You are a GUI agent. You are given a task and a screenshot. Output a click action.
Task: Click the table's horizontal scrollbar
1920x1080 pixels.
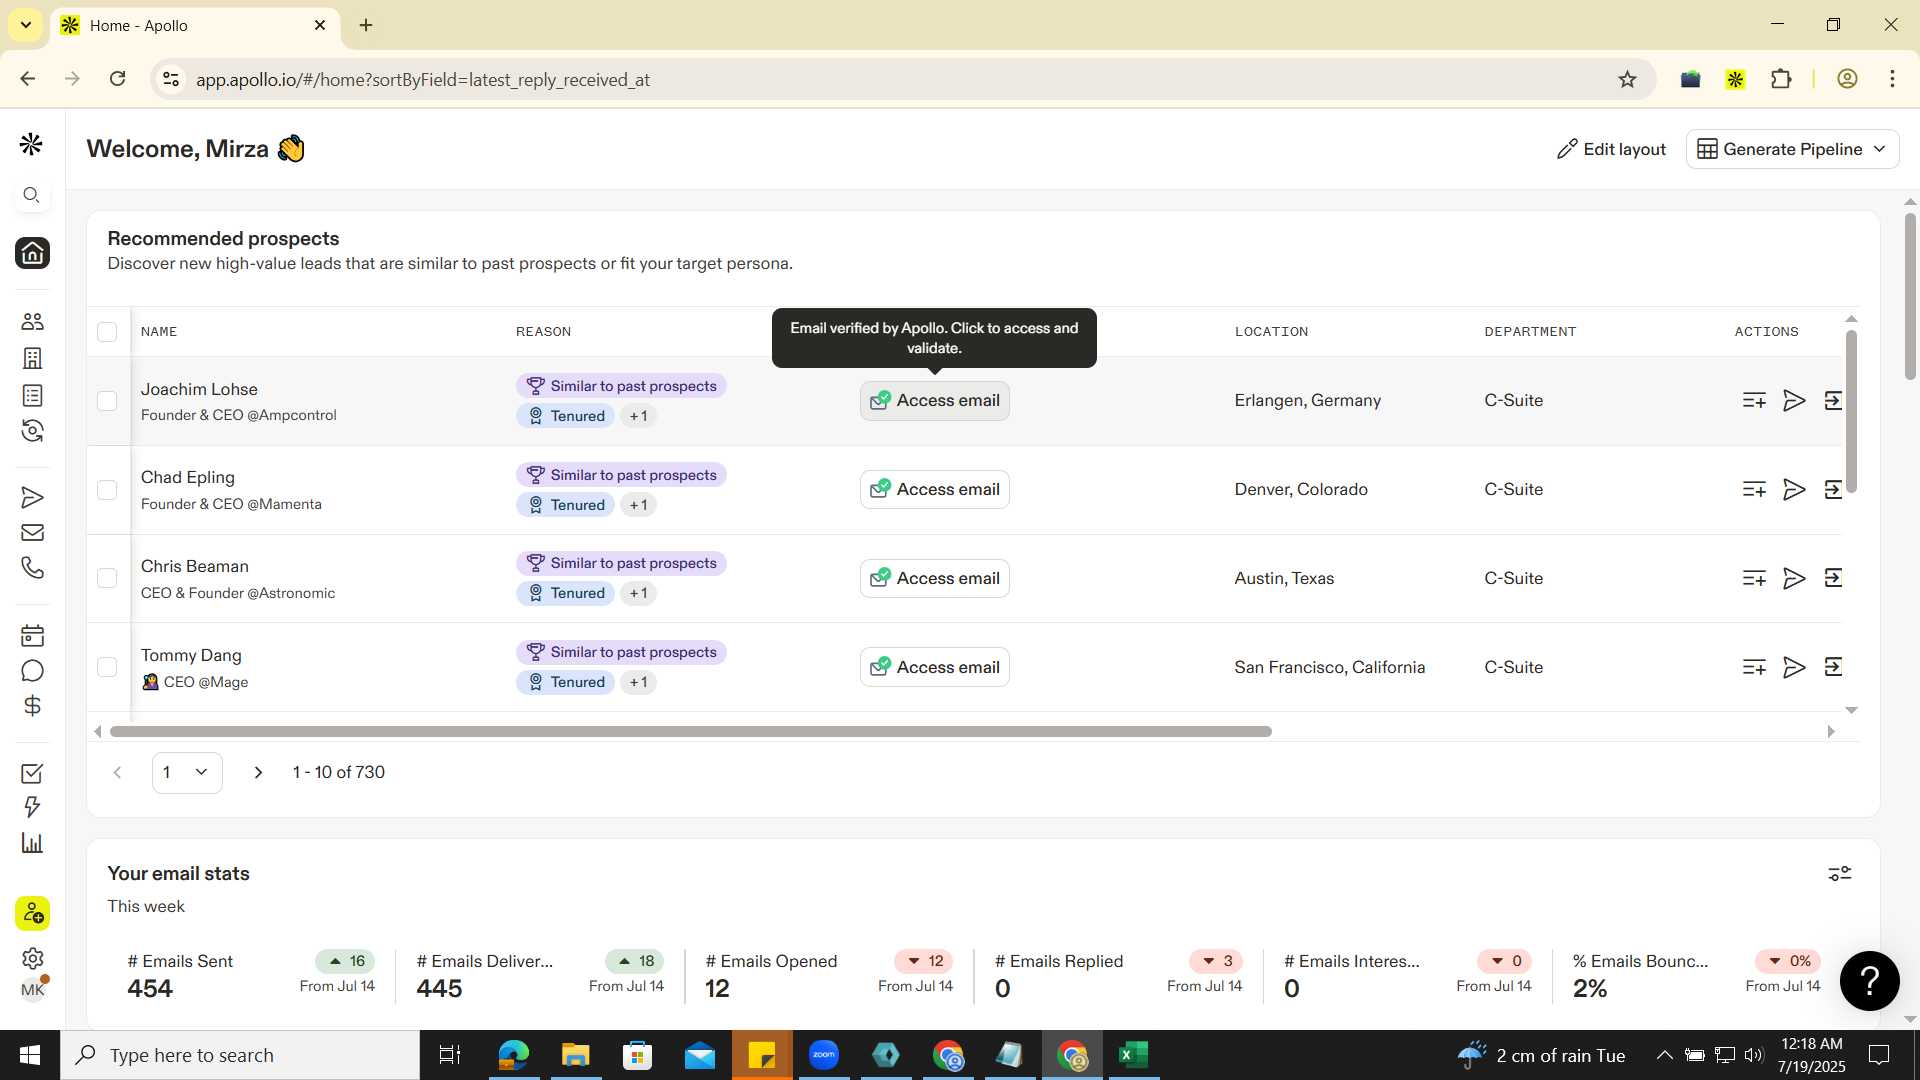(x=690, y=732)
